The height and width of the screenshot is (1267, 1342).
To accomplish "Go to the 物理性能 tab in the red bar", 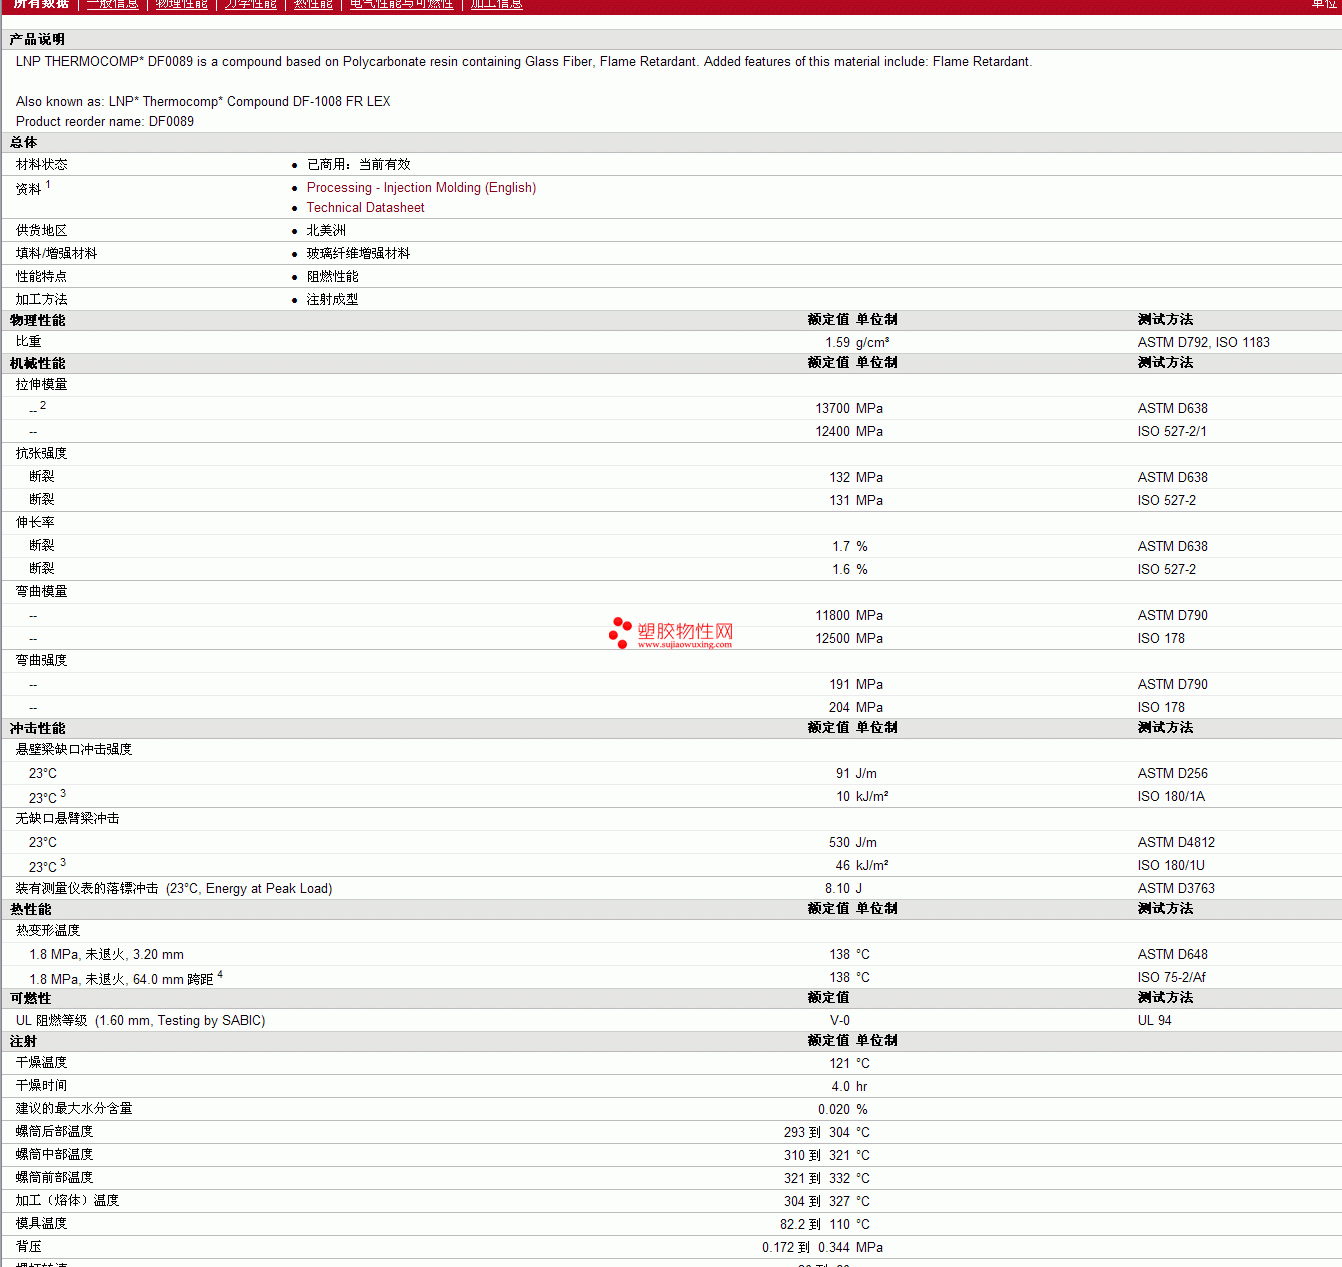I will click(182, 4).
